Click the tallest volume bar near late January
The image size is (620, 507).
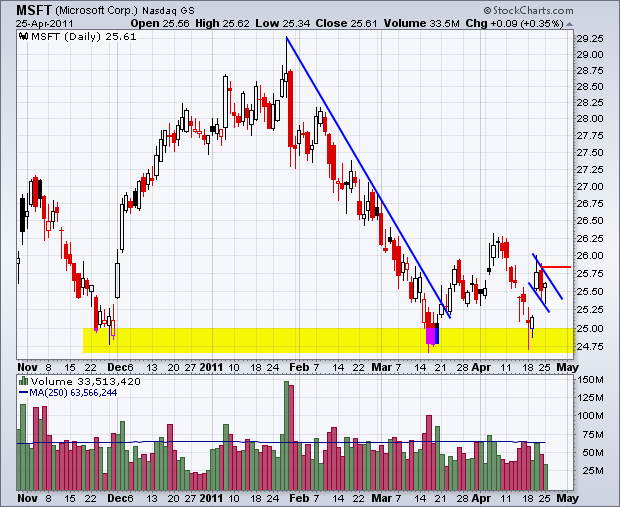(x=286, y=435)
